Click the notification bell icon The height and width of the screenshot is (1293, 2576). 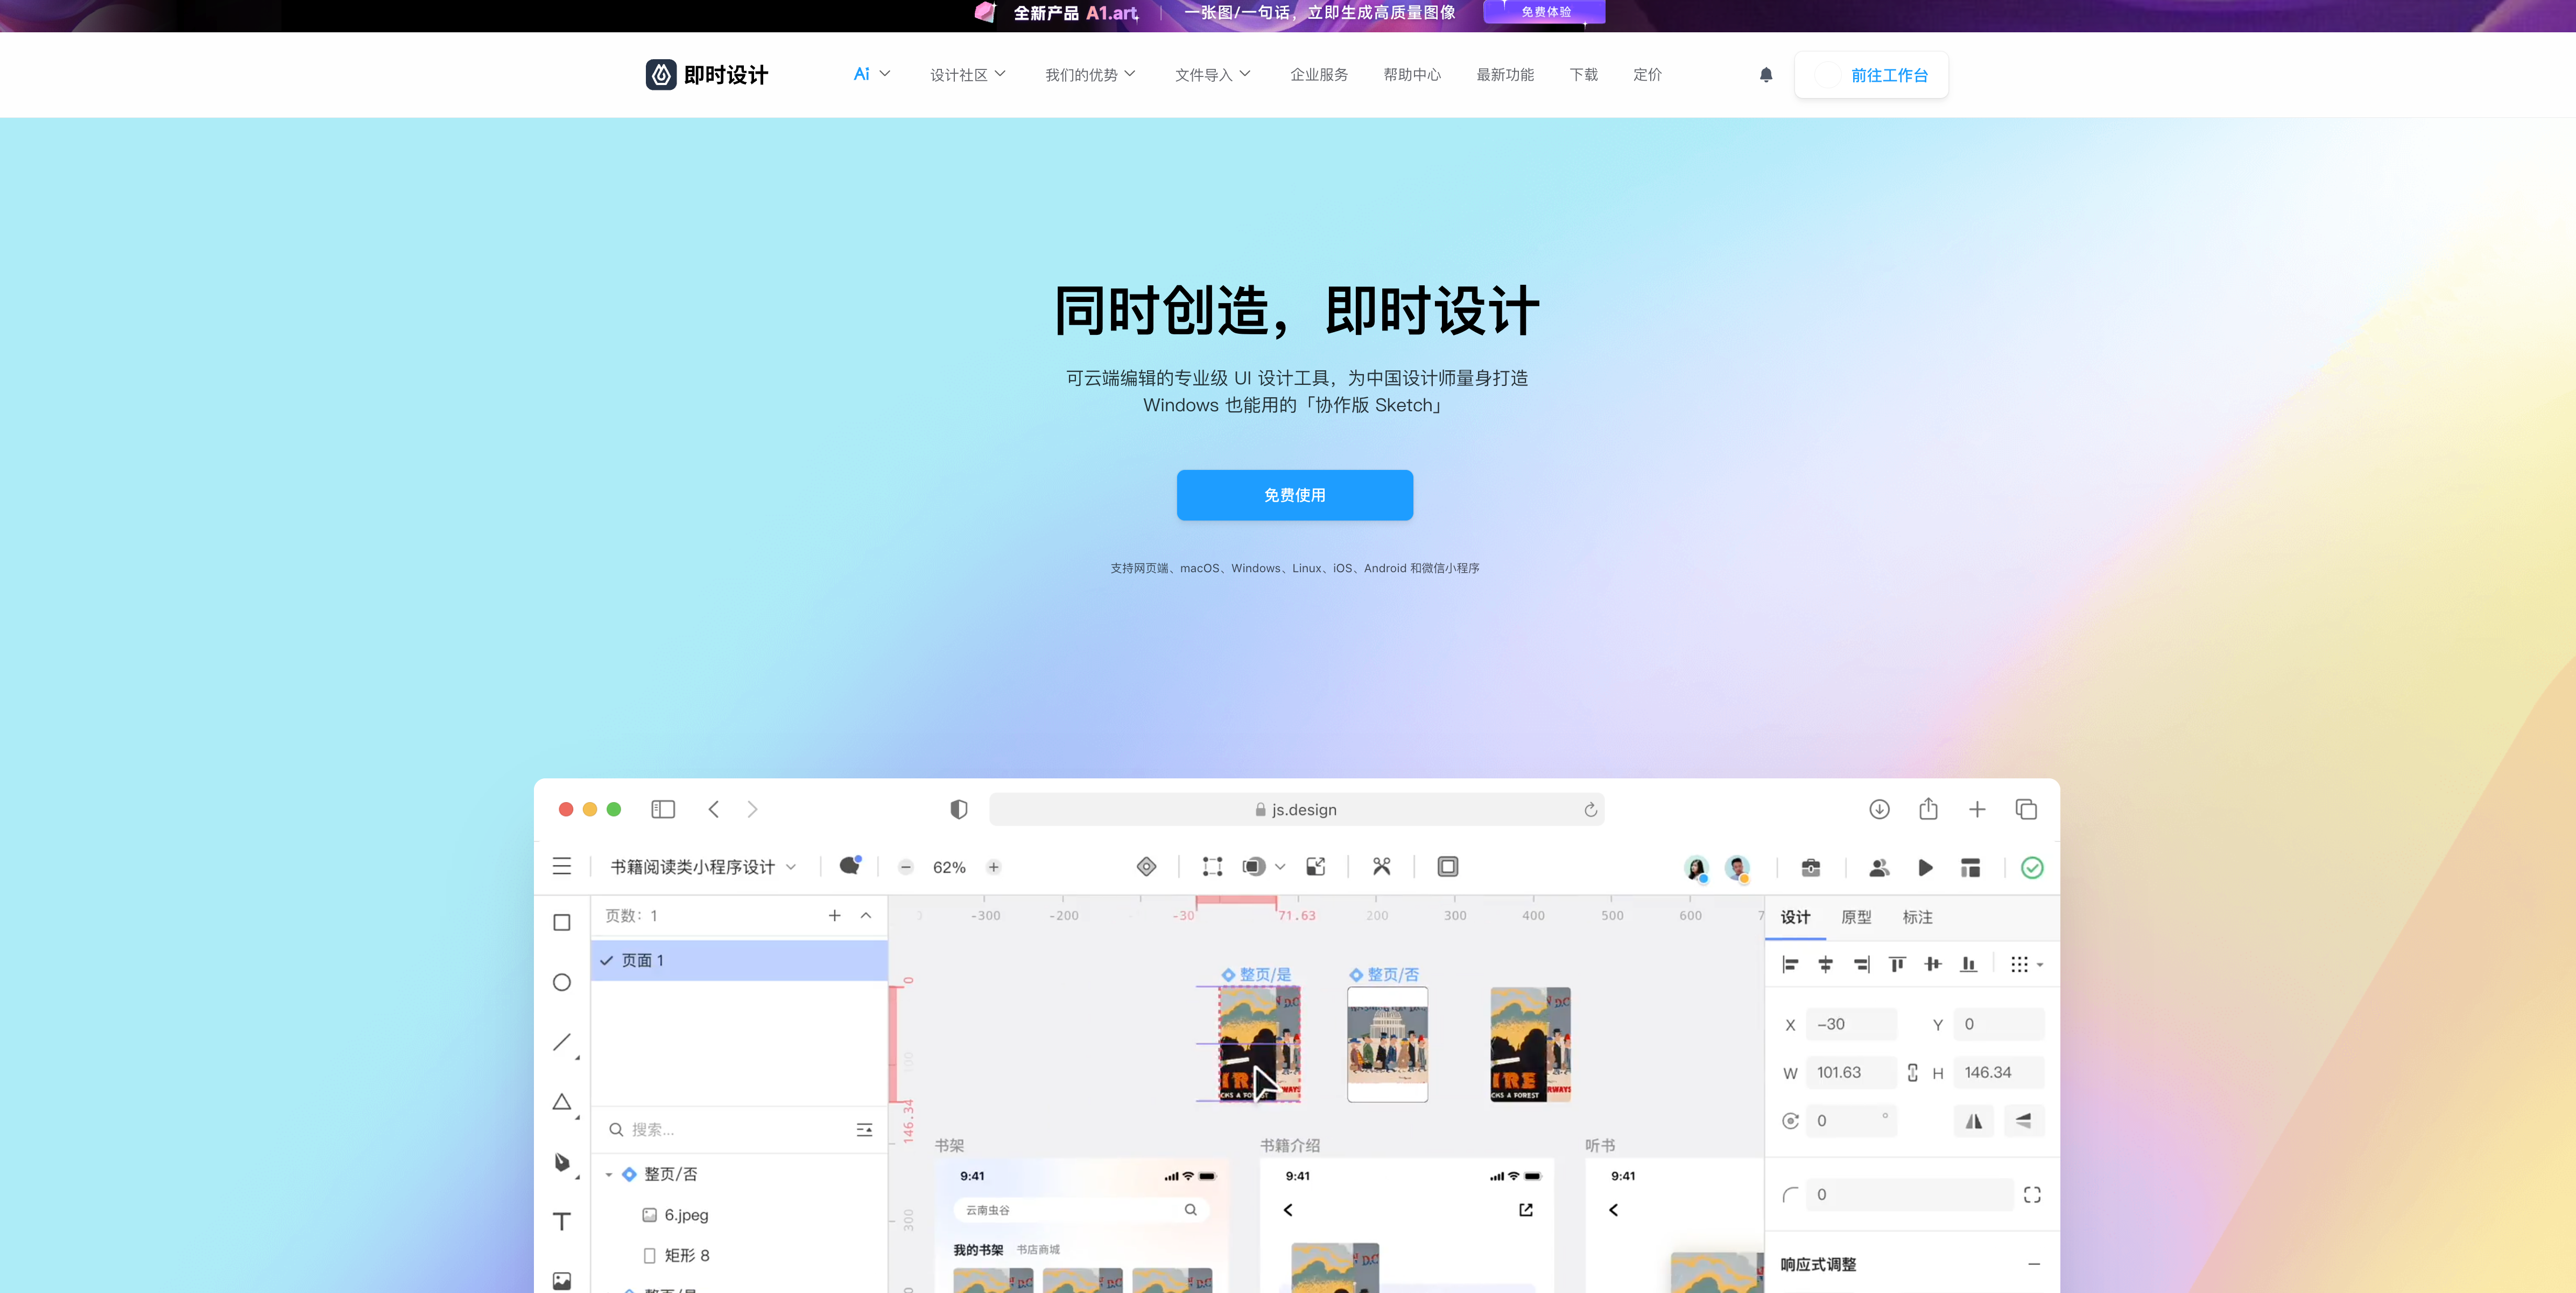point(1766,75)
